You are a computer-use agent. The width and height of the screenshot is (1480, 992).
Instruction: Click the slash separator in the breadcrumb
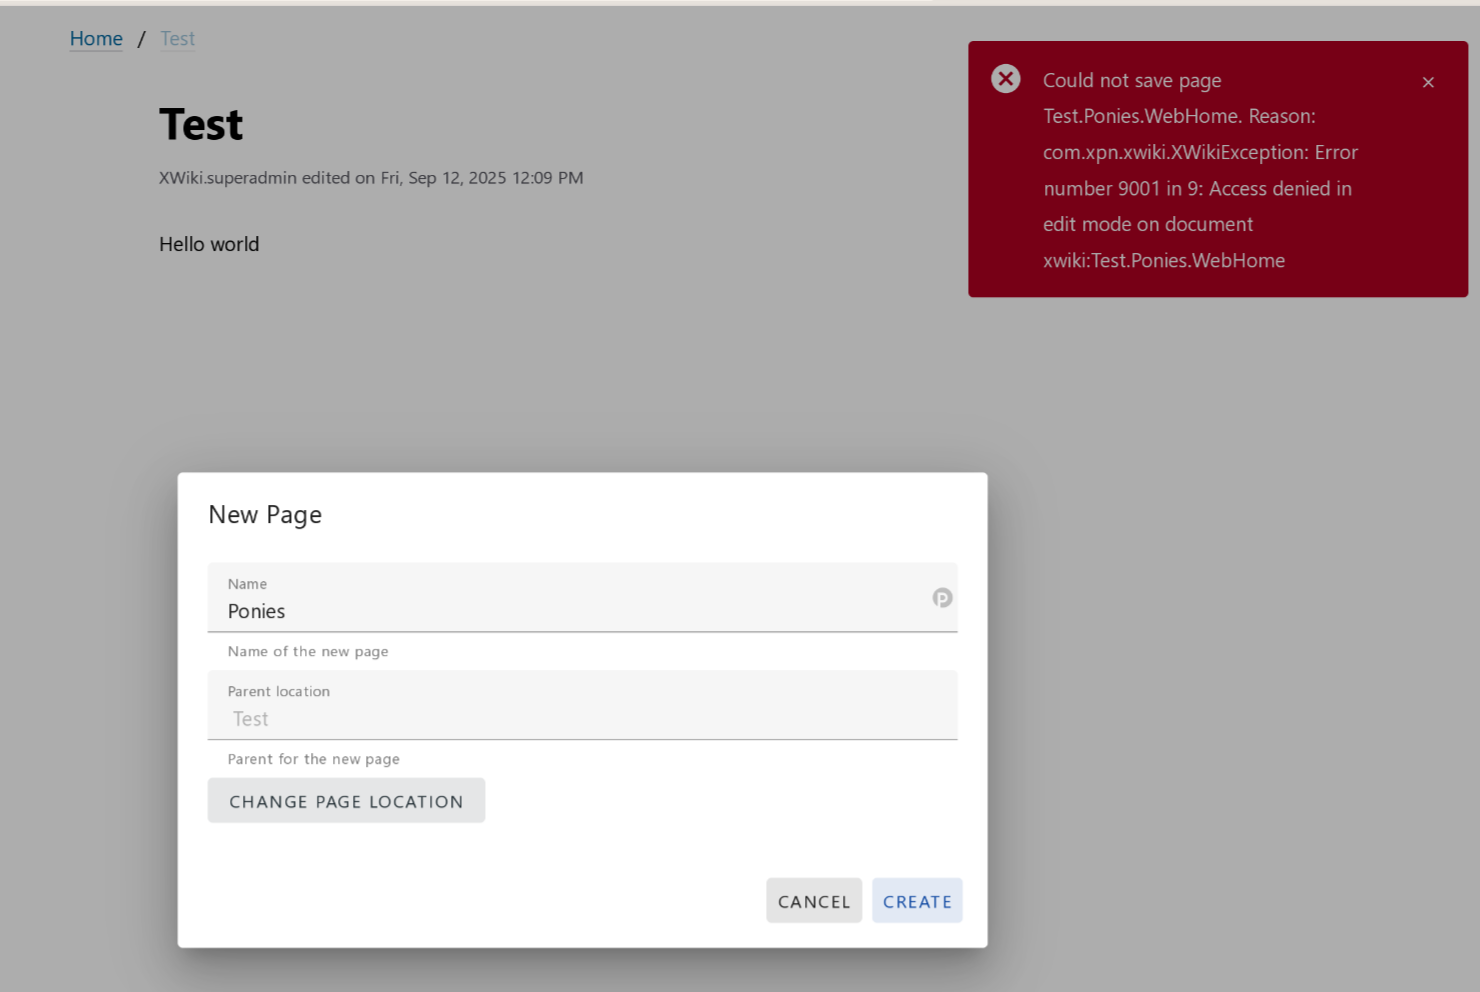point(141,39)
